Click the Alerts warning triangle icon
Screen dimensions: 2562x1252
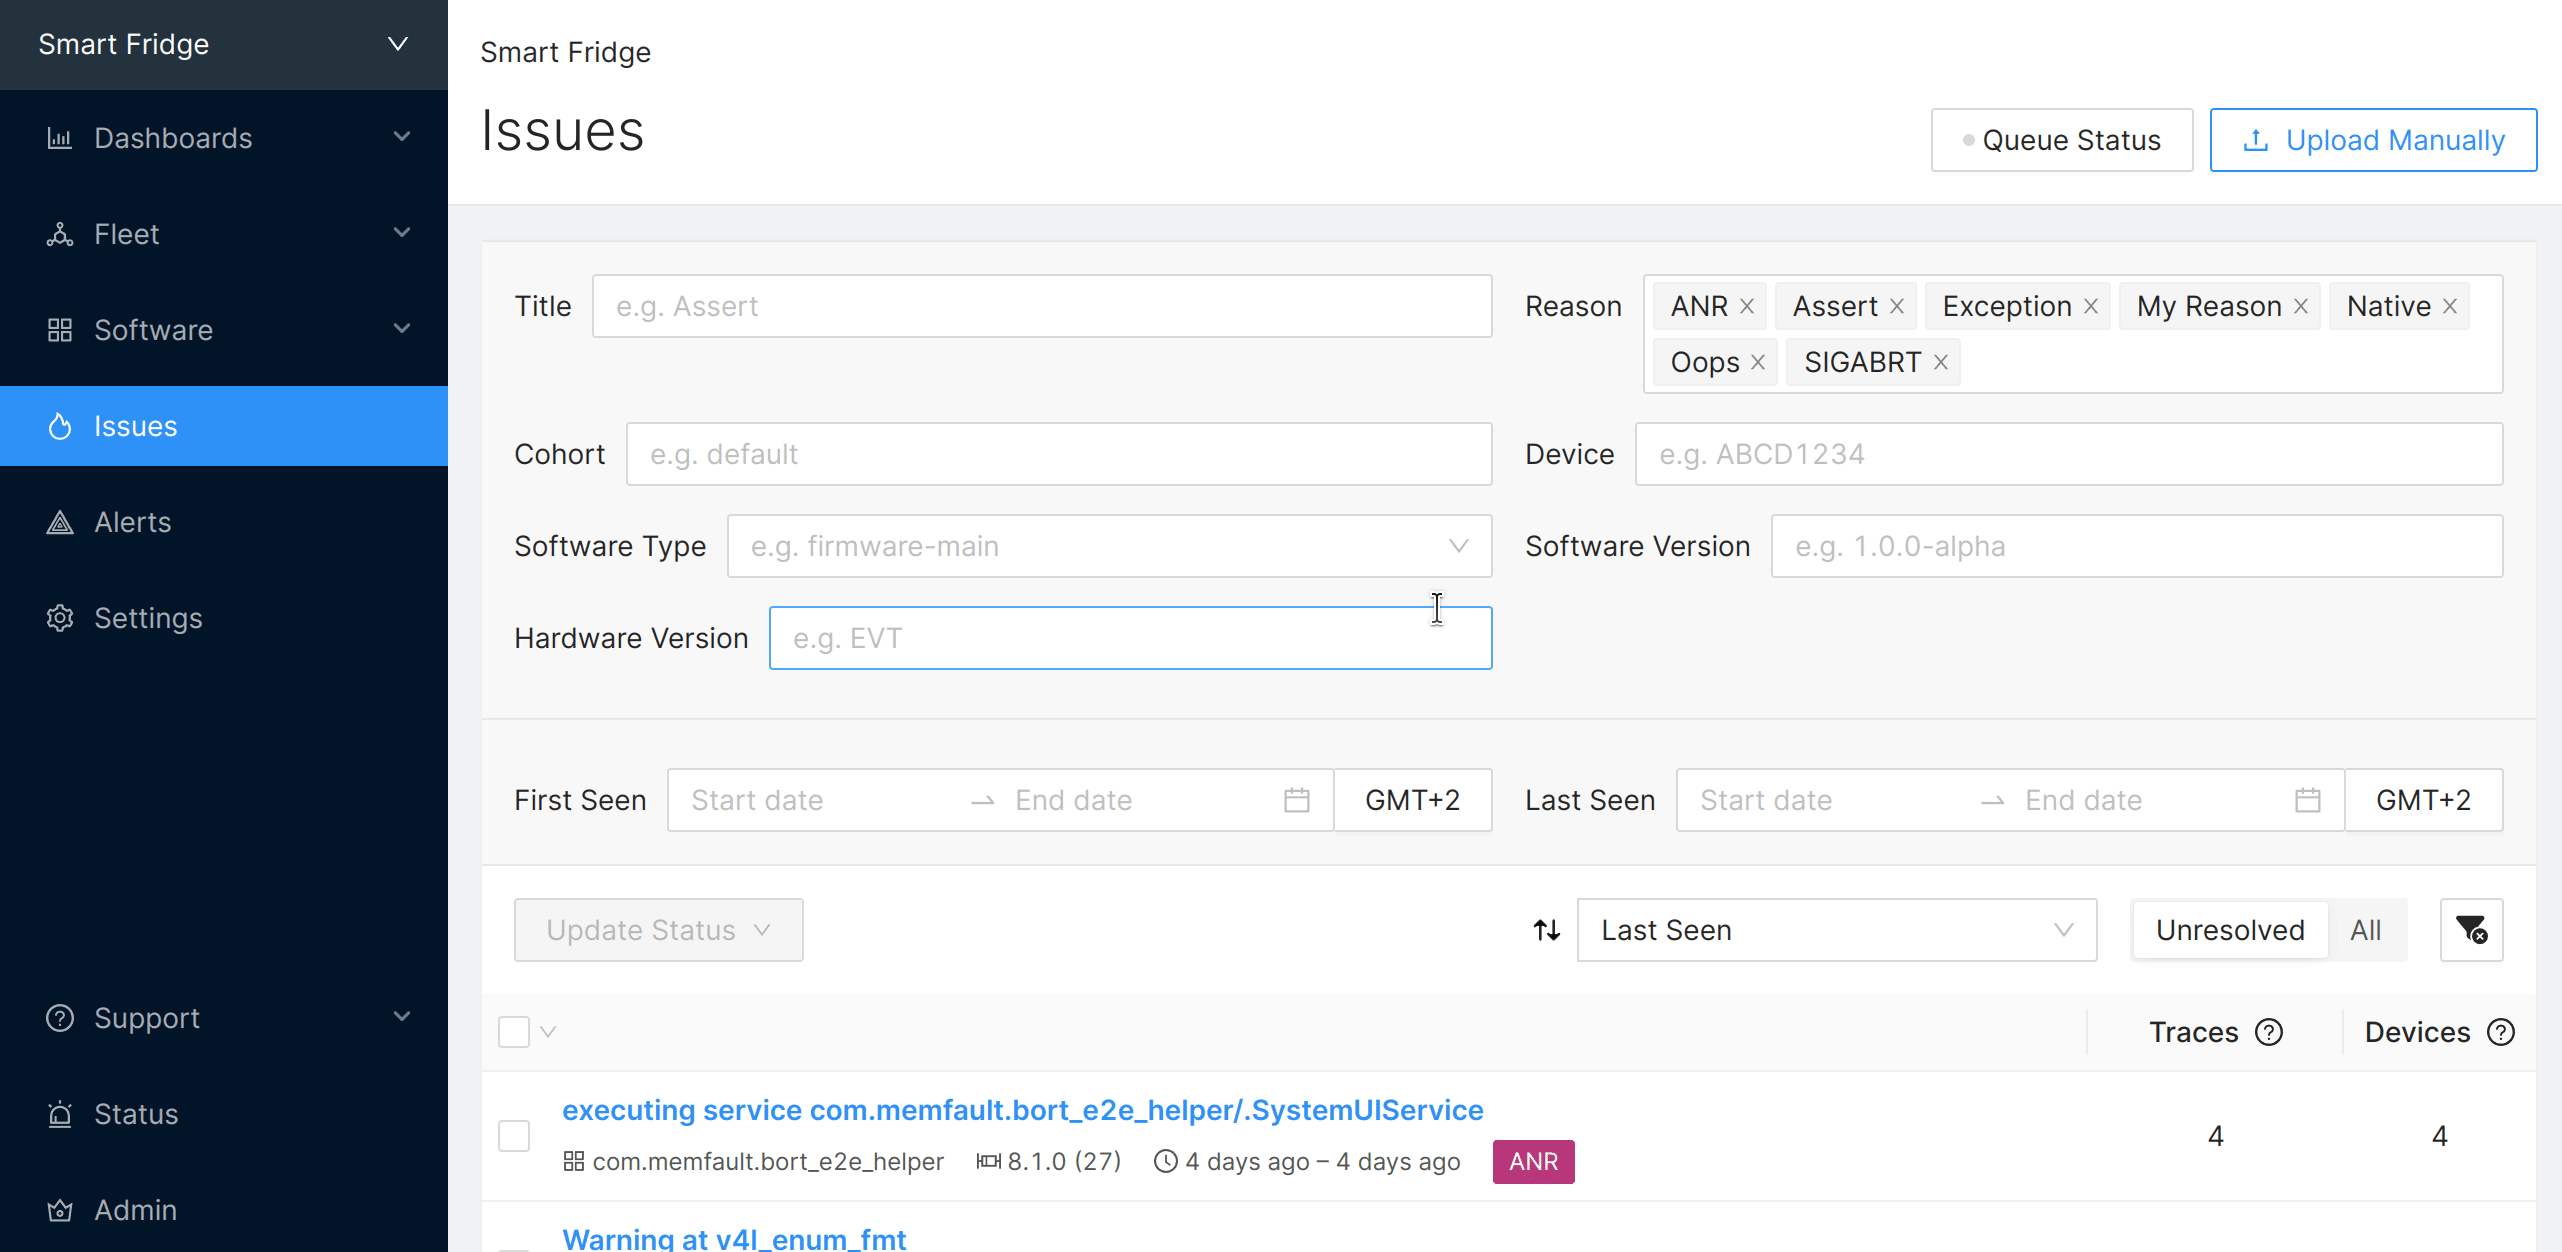click(59, 522)
